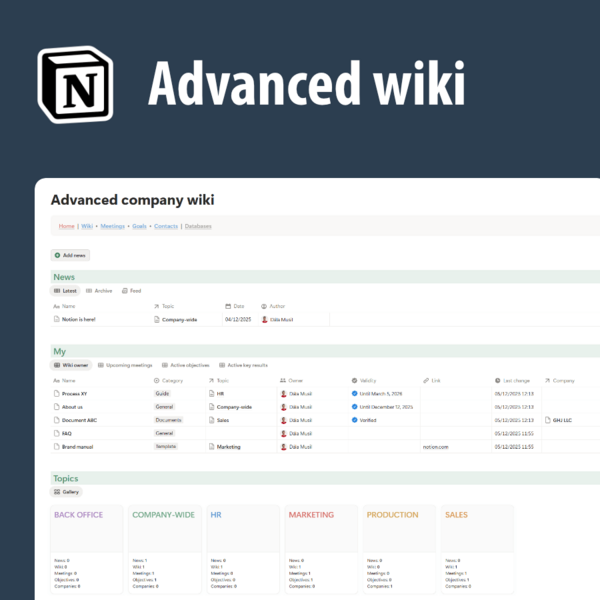Image resolution: width=600 pixels, height=600 pixels.
Task: Open the Databases navigation link
Action: [x=198, y=226]
